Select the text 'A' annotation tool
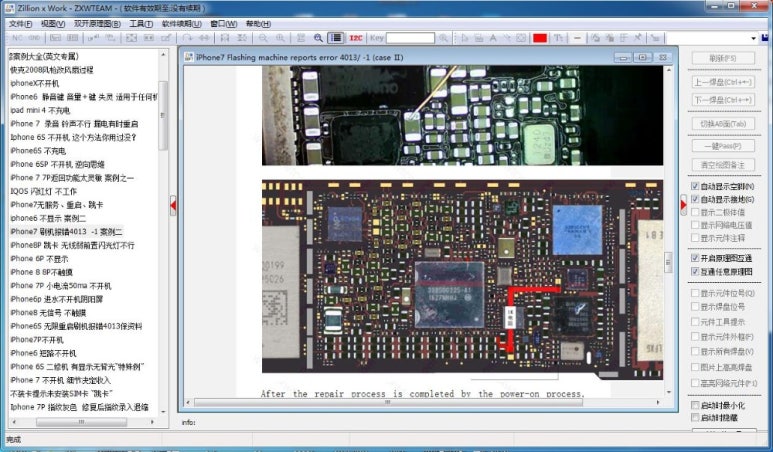This screenshot has height=452, width=773. point(492,38)
